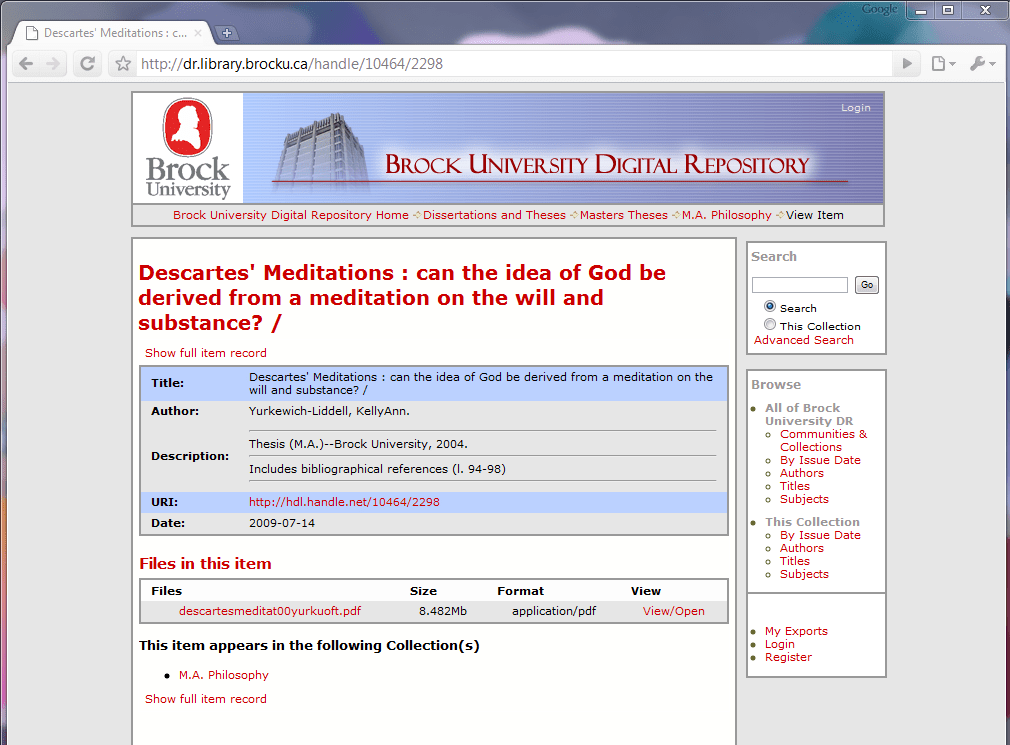
Task: Click the bibliographical references description line
Action: pos(377,469)
